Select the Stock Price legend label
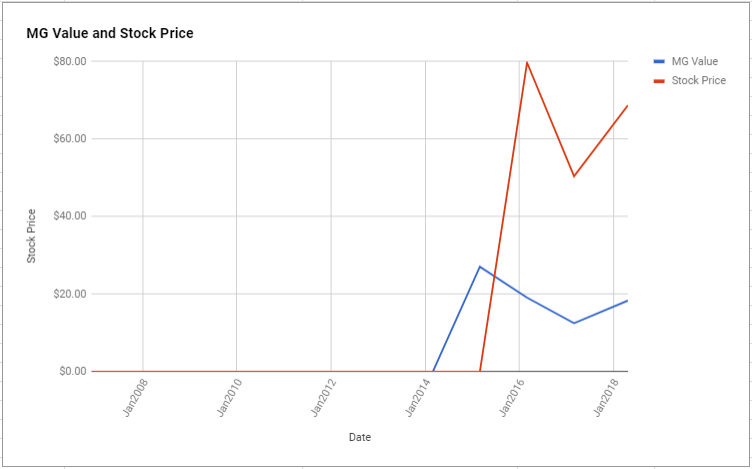Viewport: 752px width, 469px height. (699, 81)
